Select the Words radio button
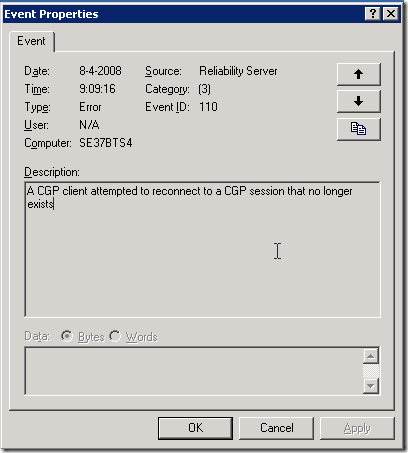This screenshot has height=453, width=408. (x=115, y=336)
